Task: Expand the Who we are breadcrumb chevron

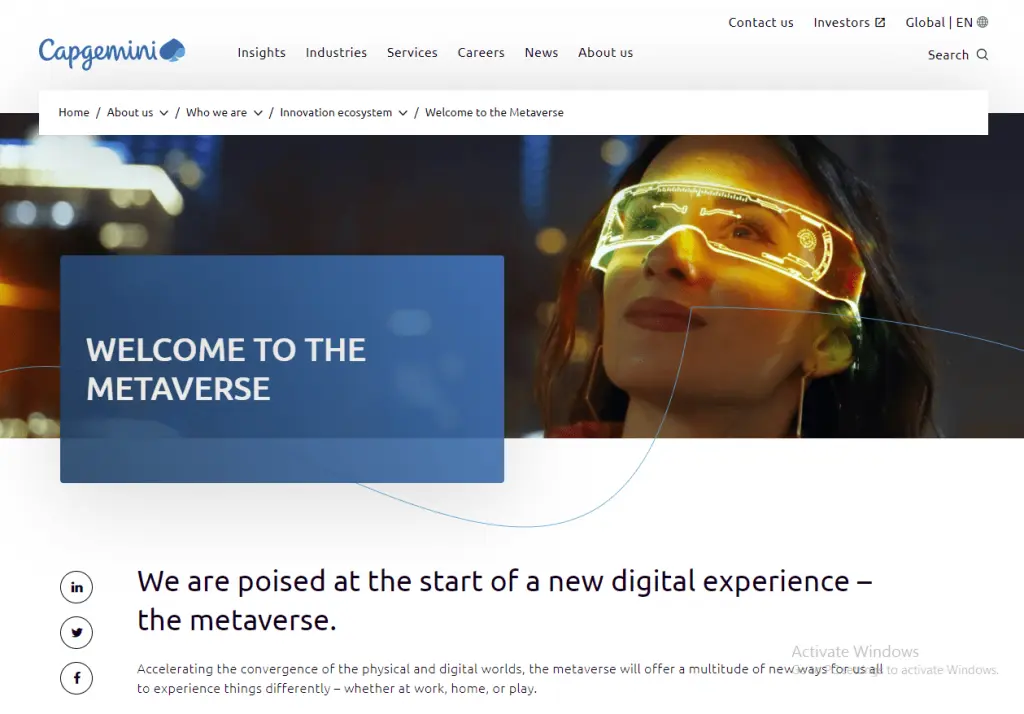Action: point(258,113)
